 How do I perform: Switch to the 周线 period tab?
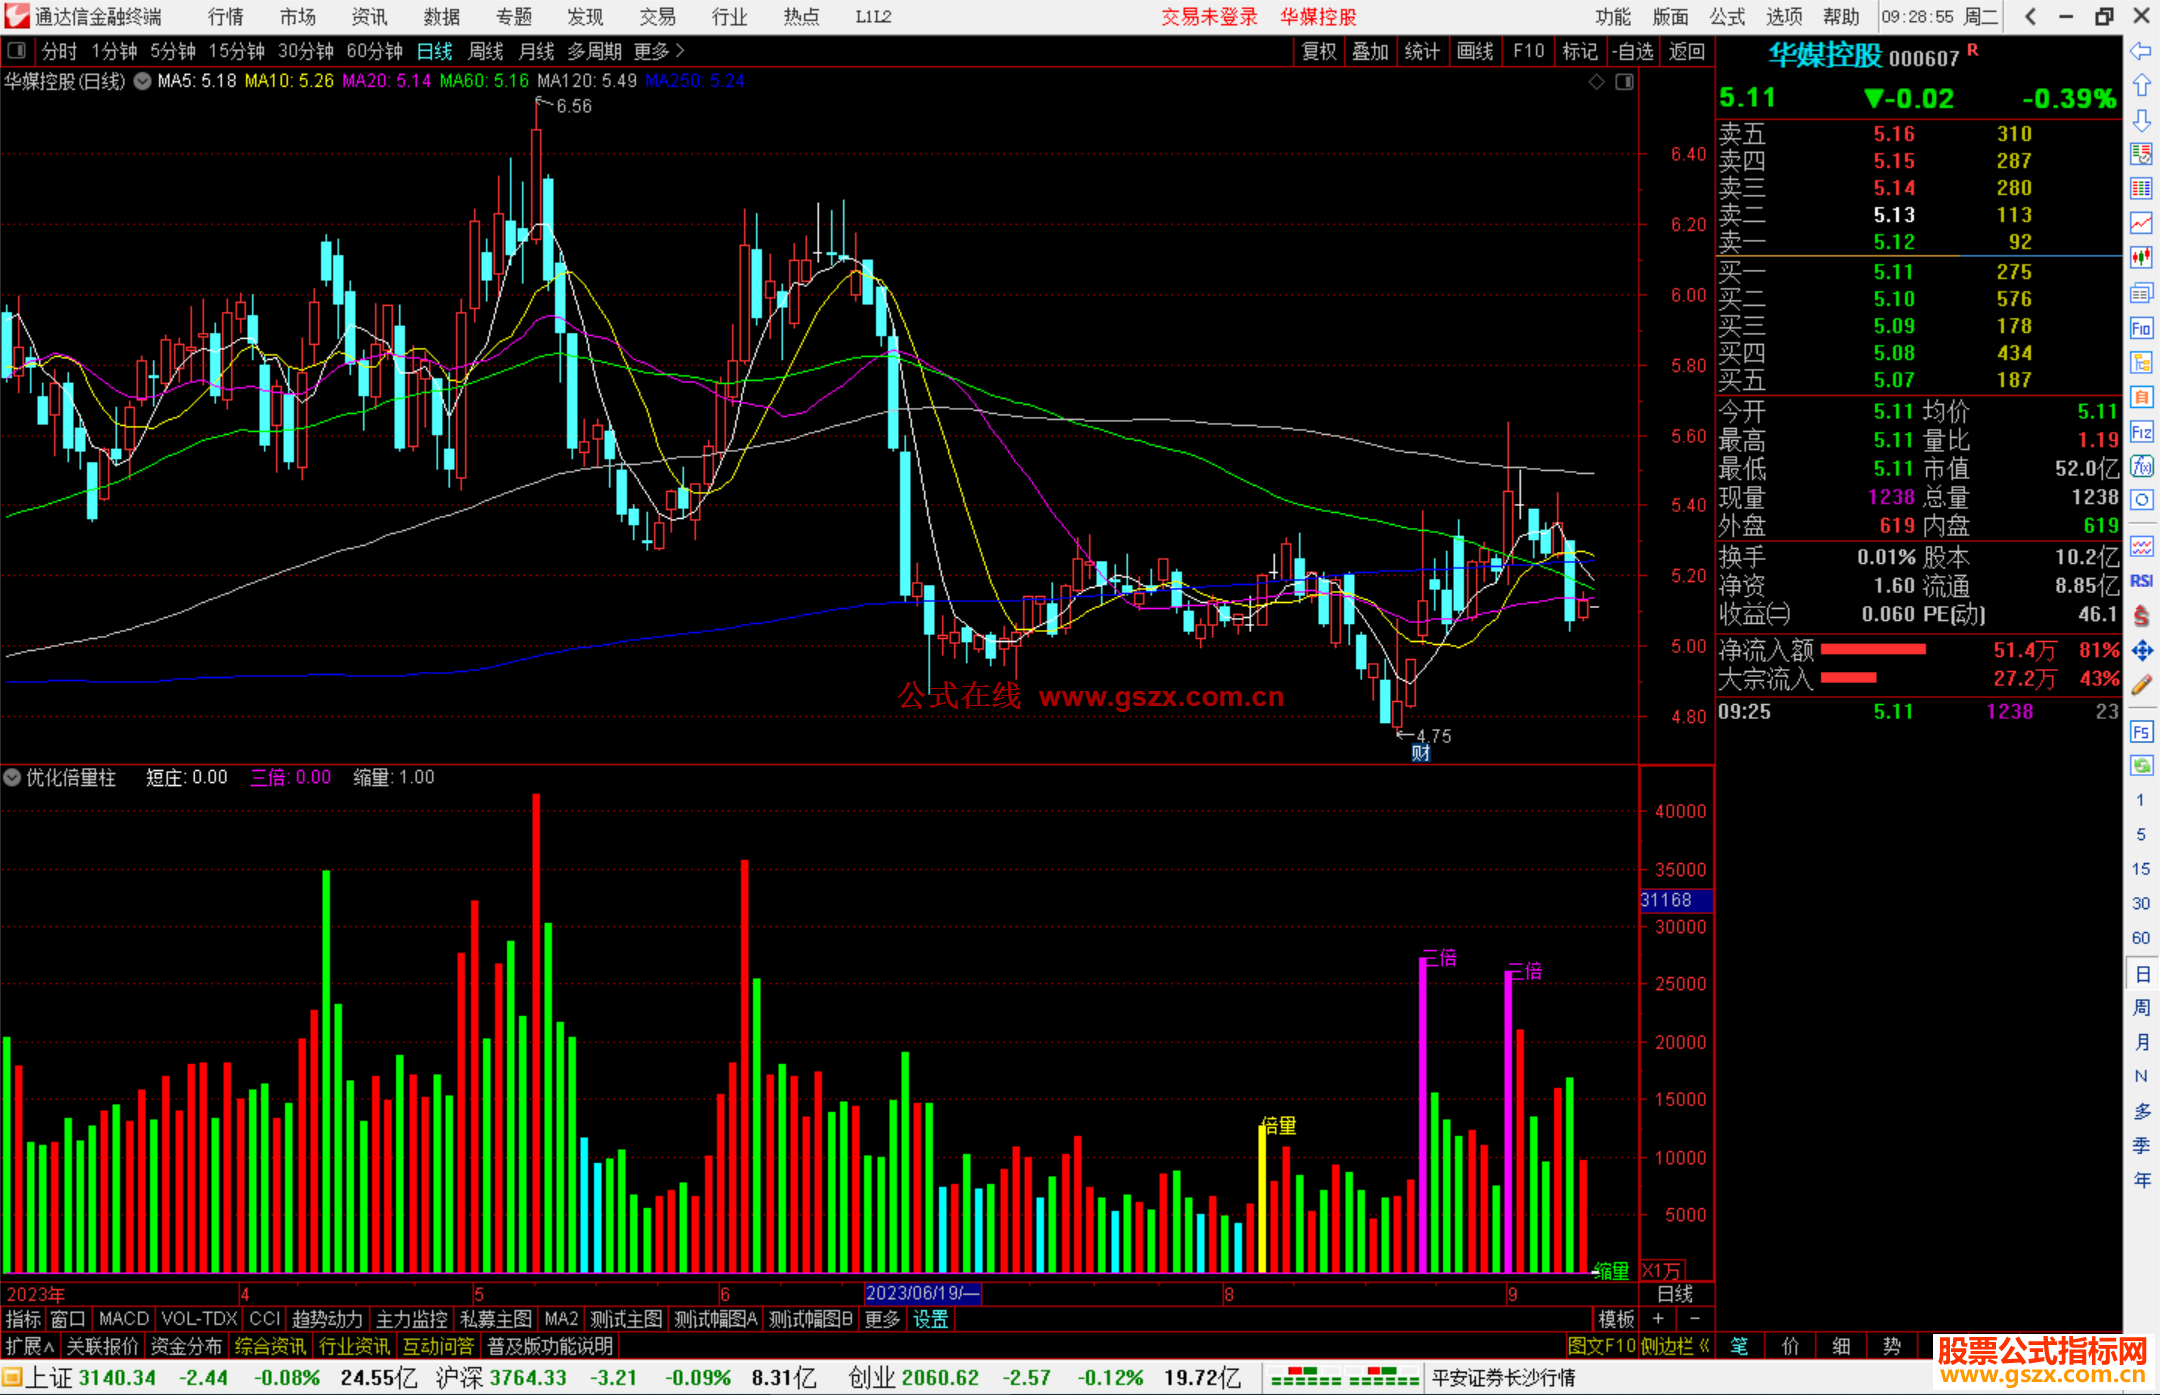(x=485, y=51)
